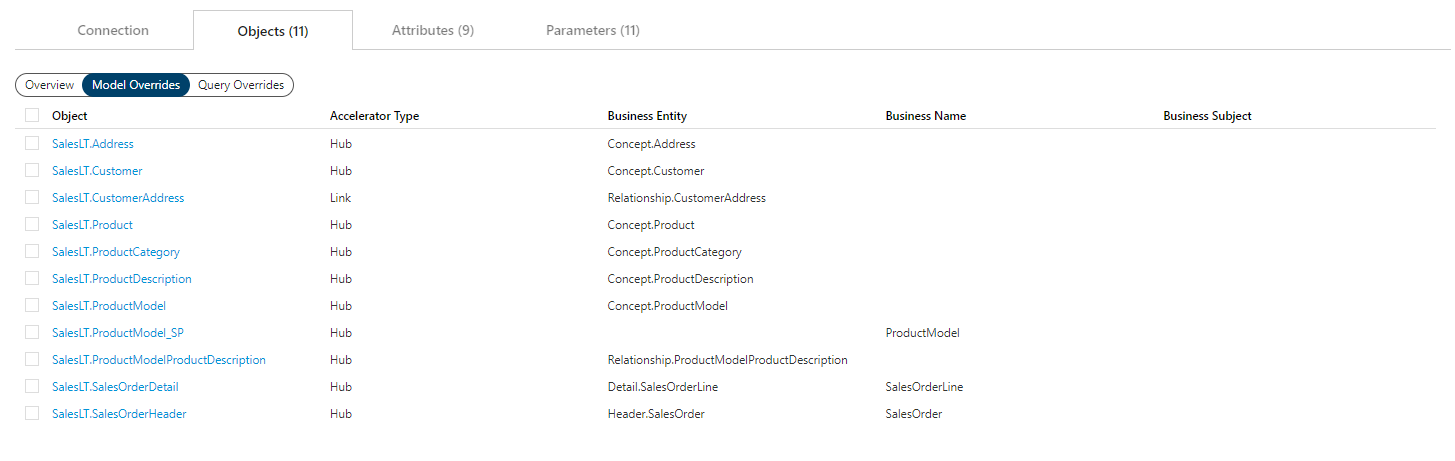1455x461 pixels.
Task: Open the Attributes (9) tab
Action: pos(433,30)
